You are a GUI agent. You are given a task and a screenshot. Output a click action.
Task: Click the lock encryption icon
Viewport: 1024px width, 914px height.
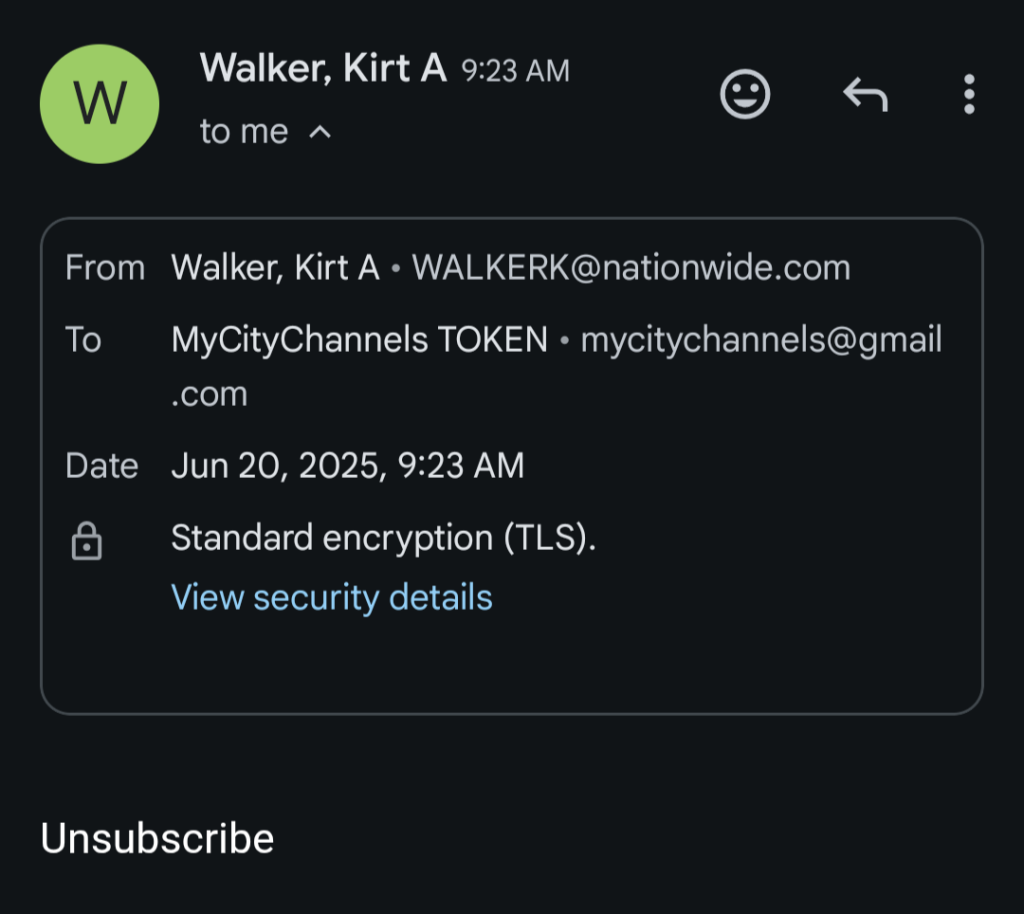87,541
